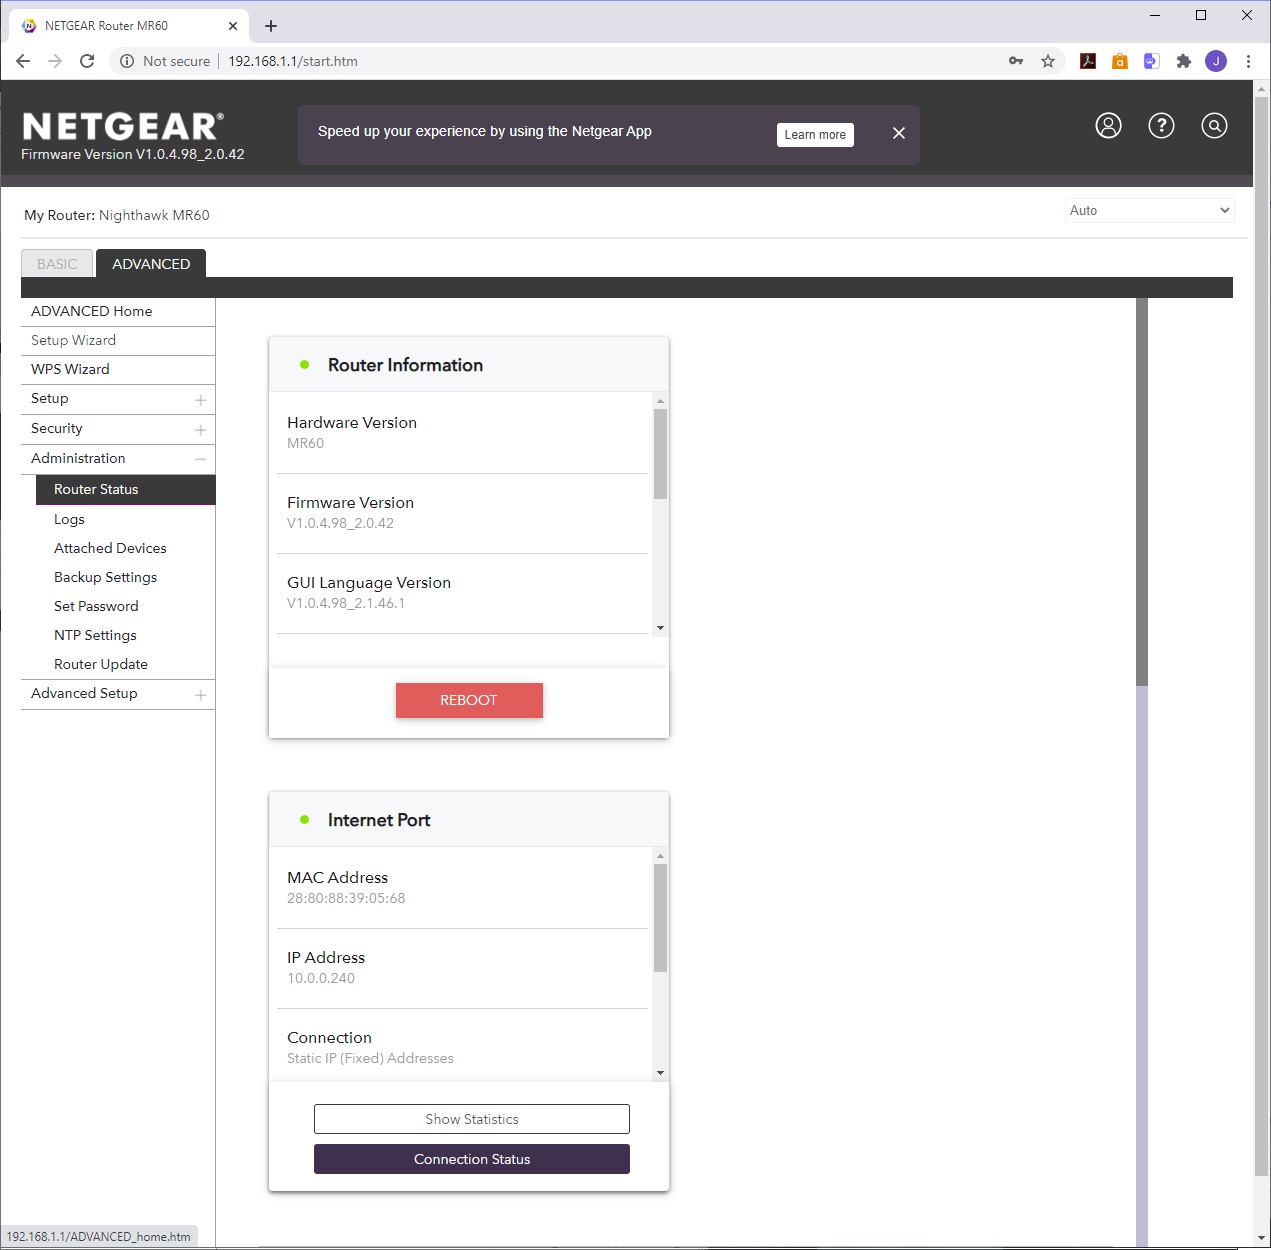Image resolution: width=1271 pixels, height=1250 pixels.
Task: Click the Internet Port scrollbar thumb
Action: coord(660,918)
